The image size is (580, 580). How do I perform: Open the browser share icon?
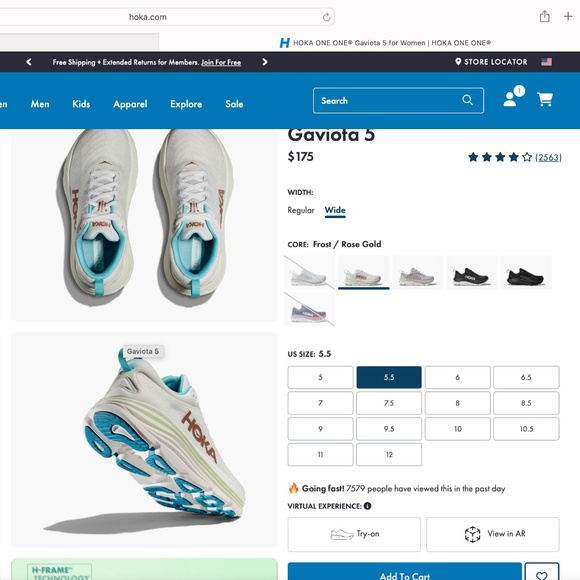coord(544,17)
